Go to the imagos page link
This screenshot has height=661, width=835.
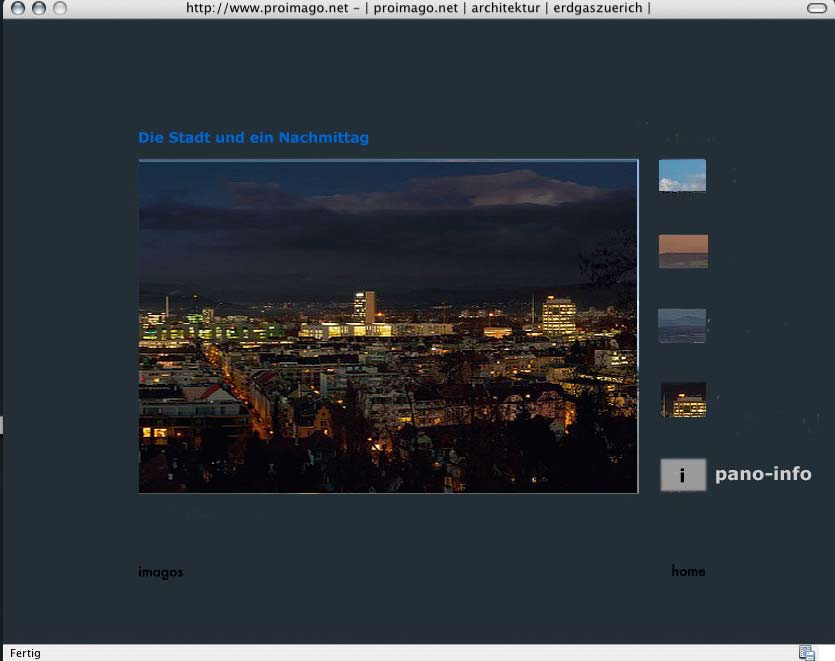click(x=161, y=572)
